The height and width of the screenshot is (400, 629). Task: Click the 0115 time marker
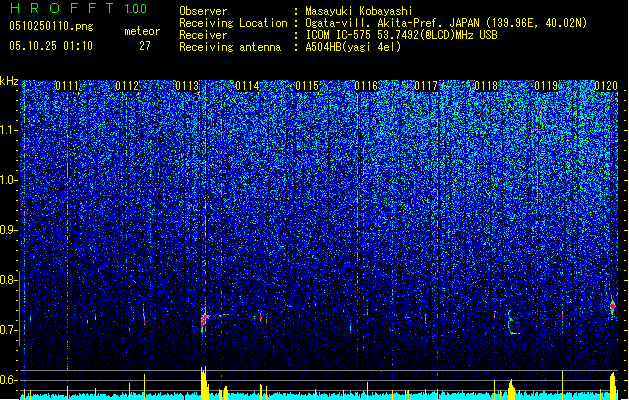coord(307,86)
